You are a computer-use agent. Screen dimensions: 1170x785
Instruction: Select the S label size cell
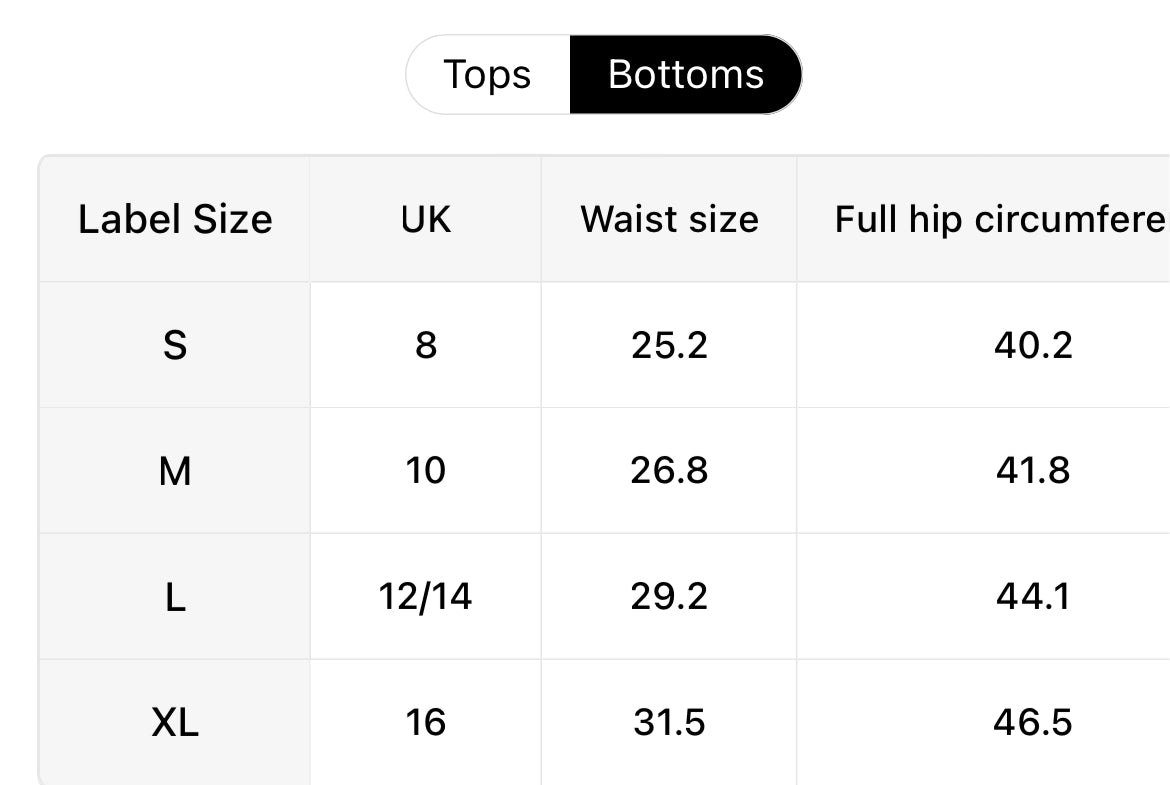tap(175, 345)
